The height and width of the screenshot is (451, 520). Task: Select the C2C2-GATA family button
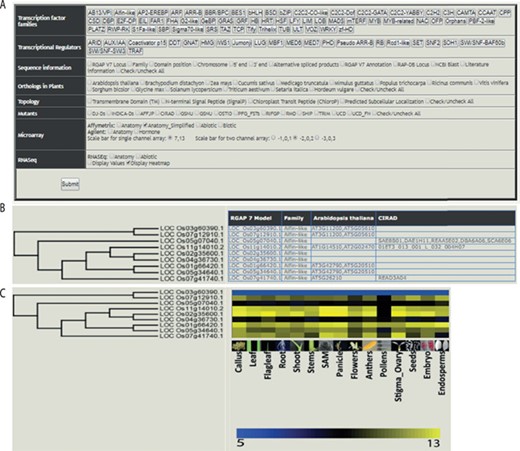372,13
